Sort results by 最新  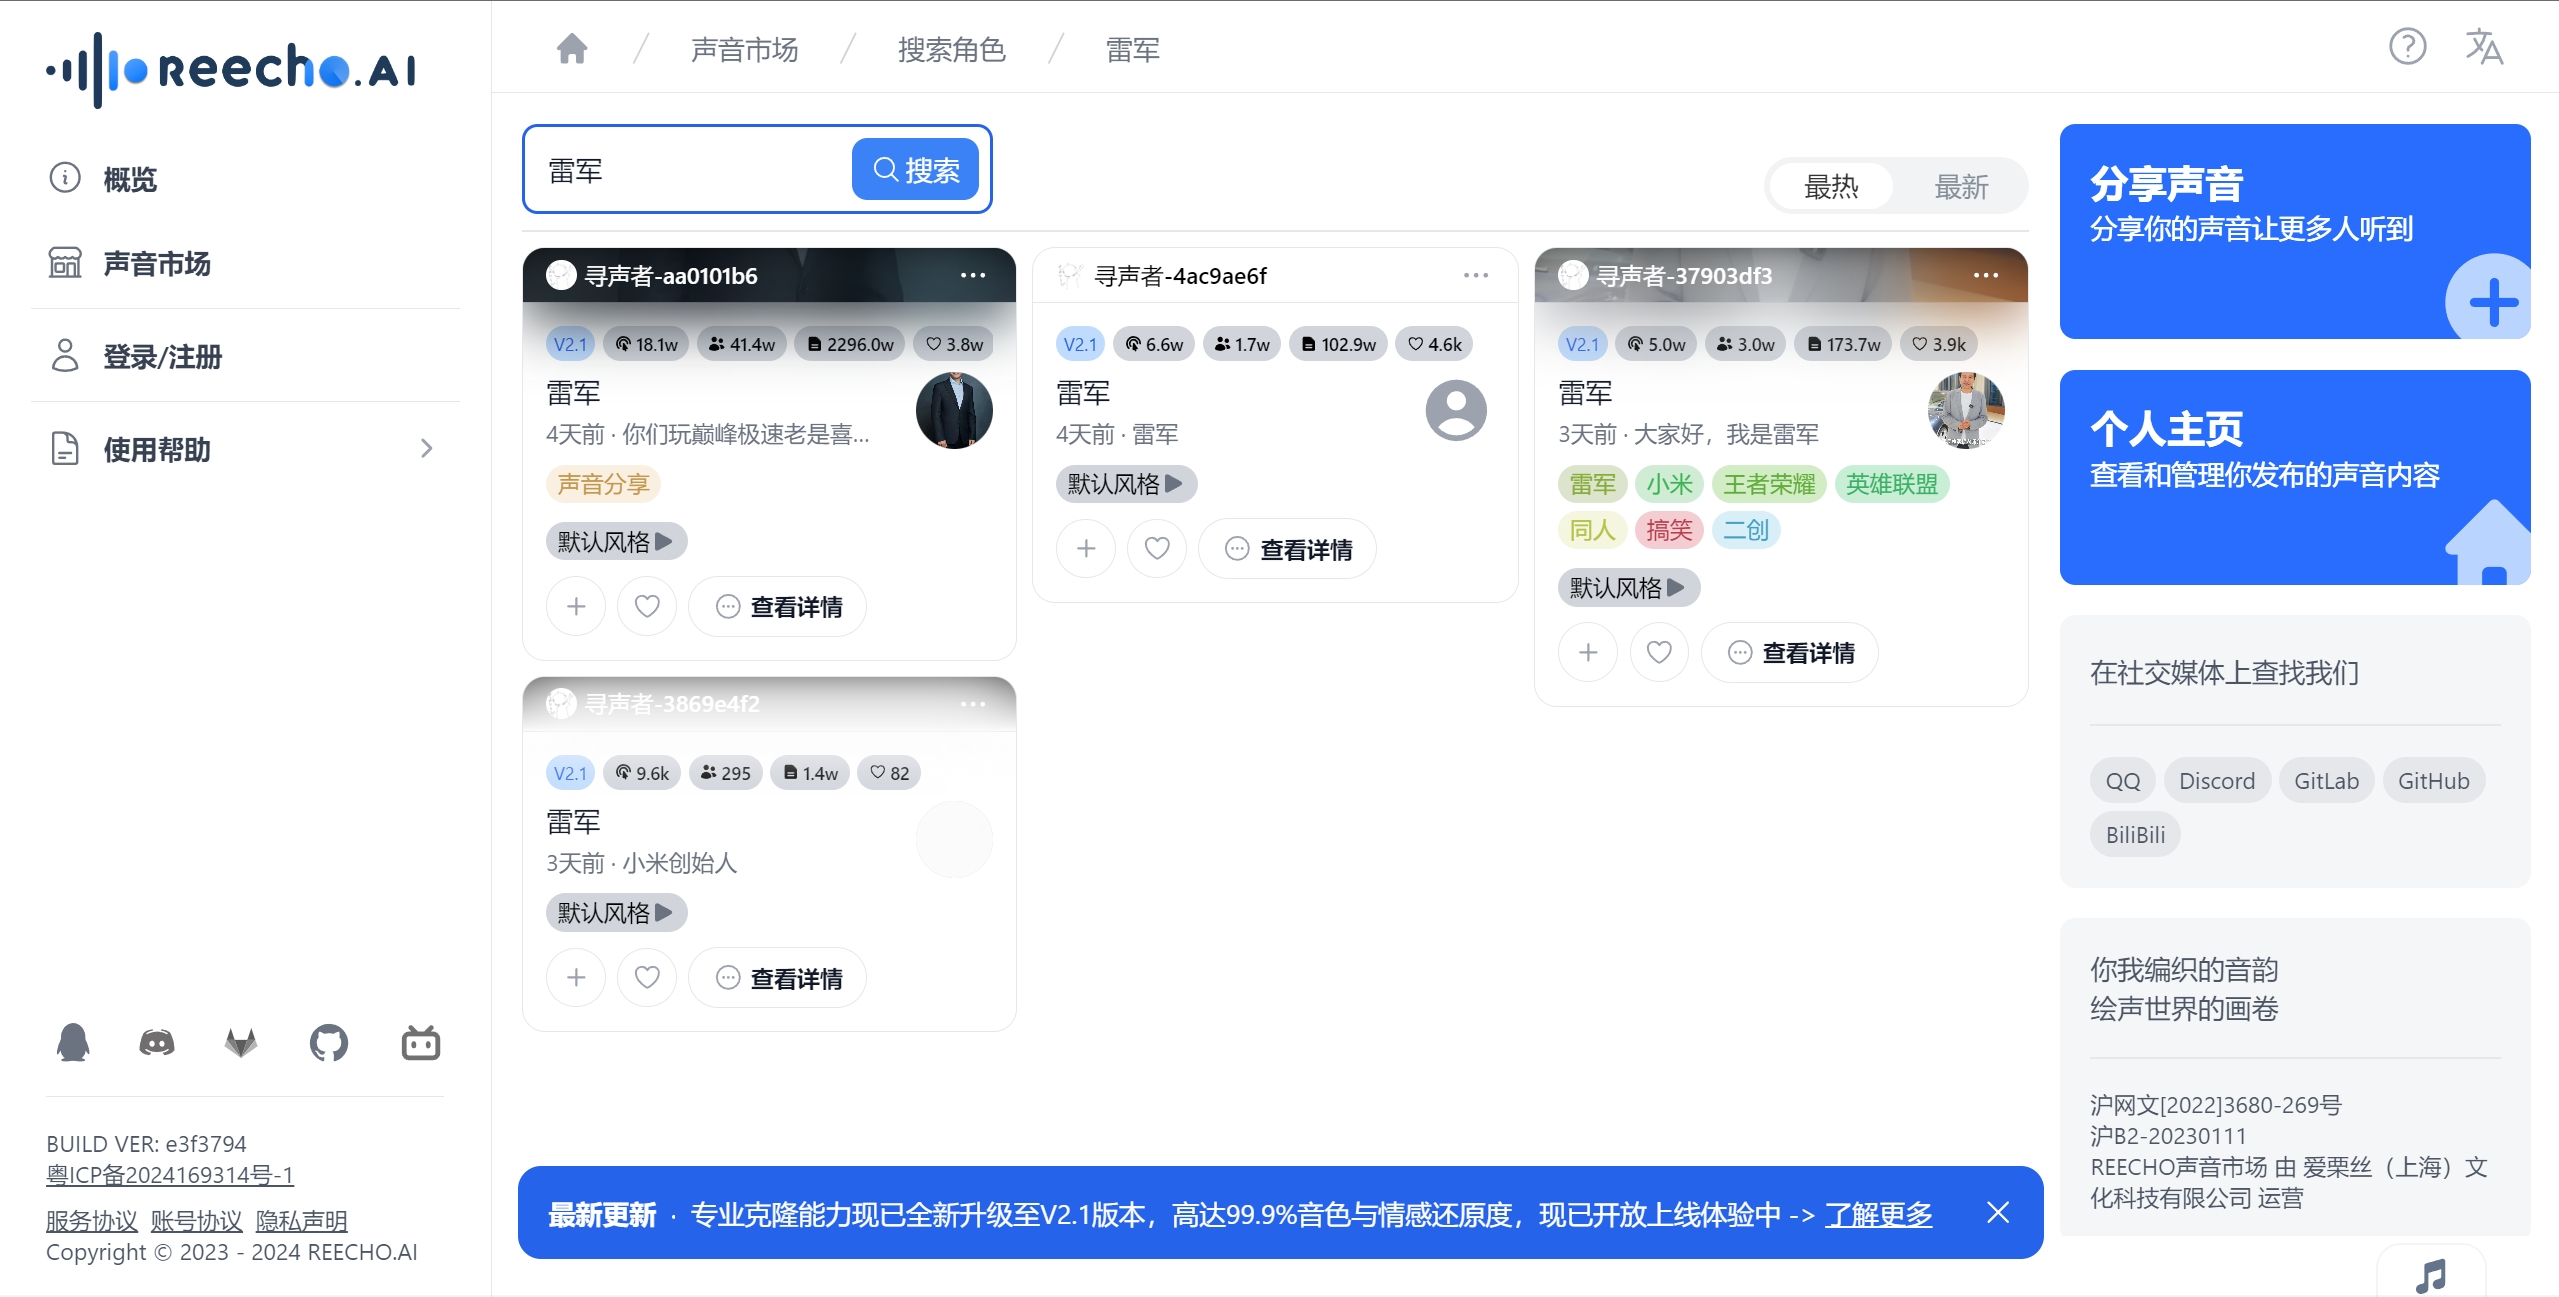(1961, 186)
